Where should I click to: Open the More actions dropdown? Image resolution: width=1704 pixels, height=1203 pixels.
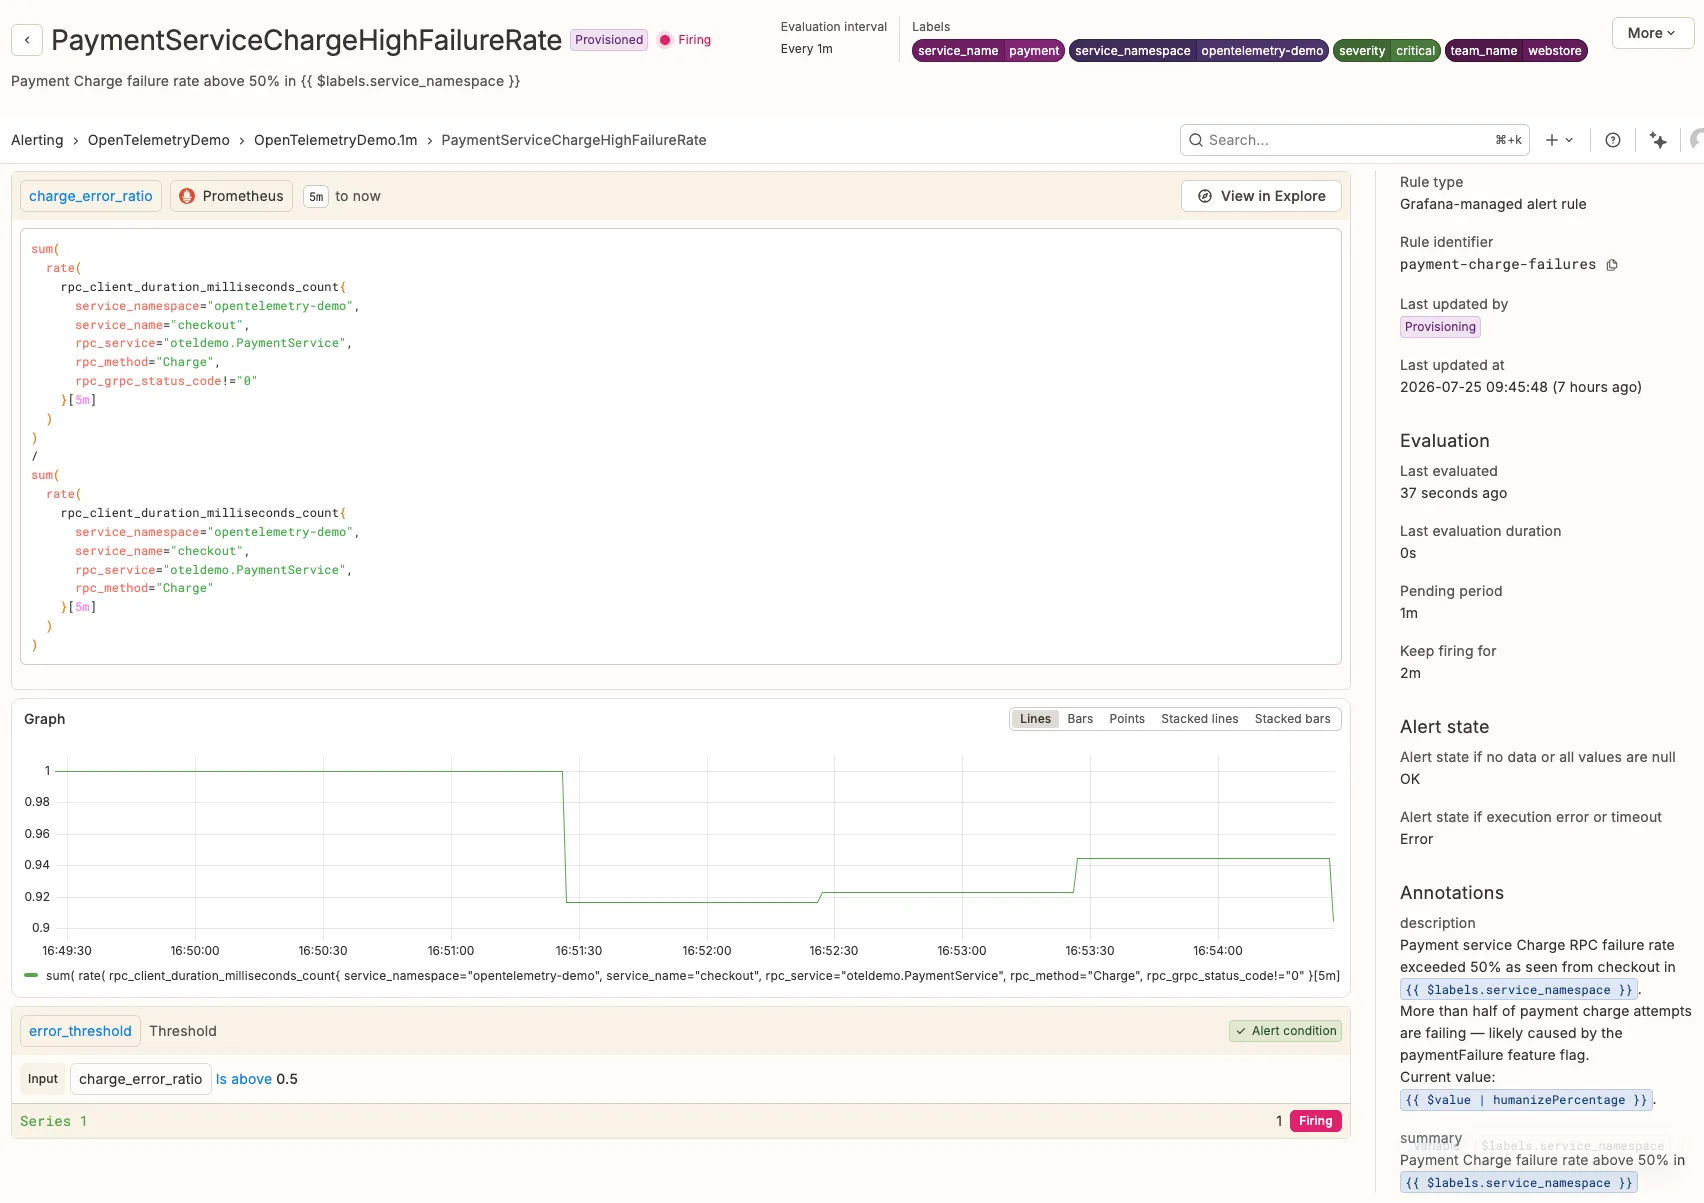[1653, 33]
